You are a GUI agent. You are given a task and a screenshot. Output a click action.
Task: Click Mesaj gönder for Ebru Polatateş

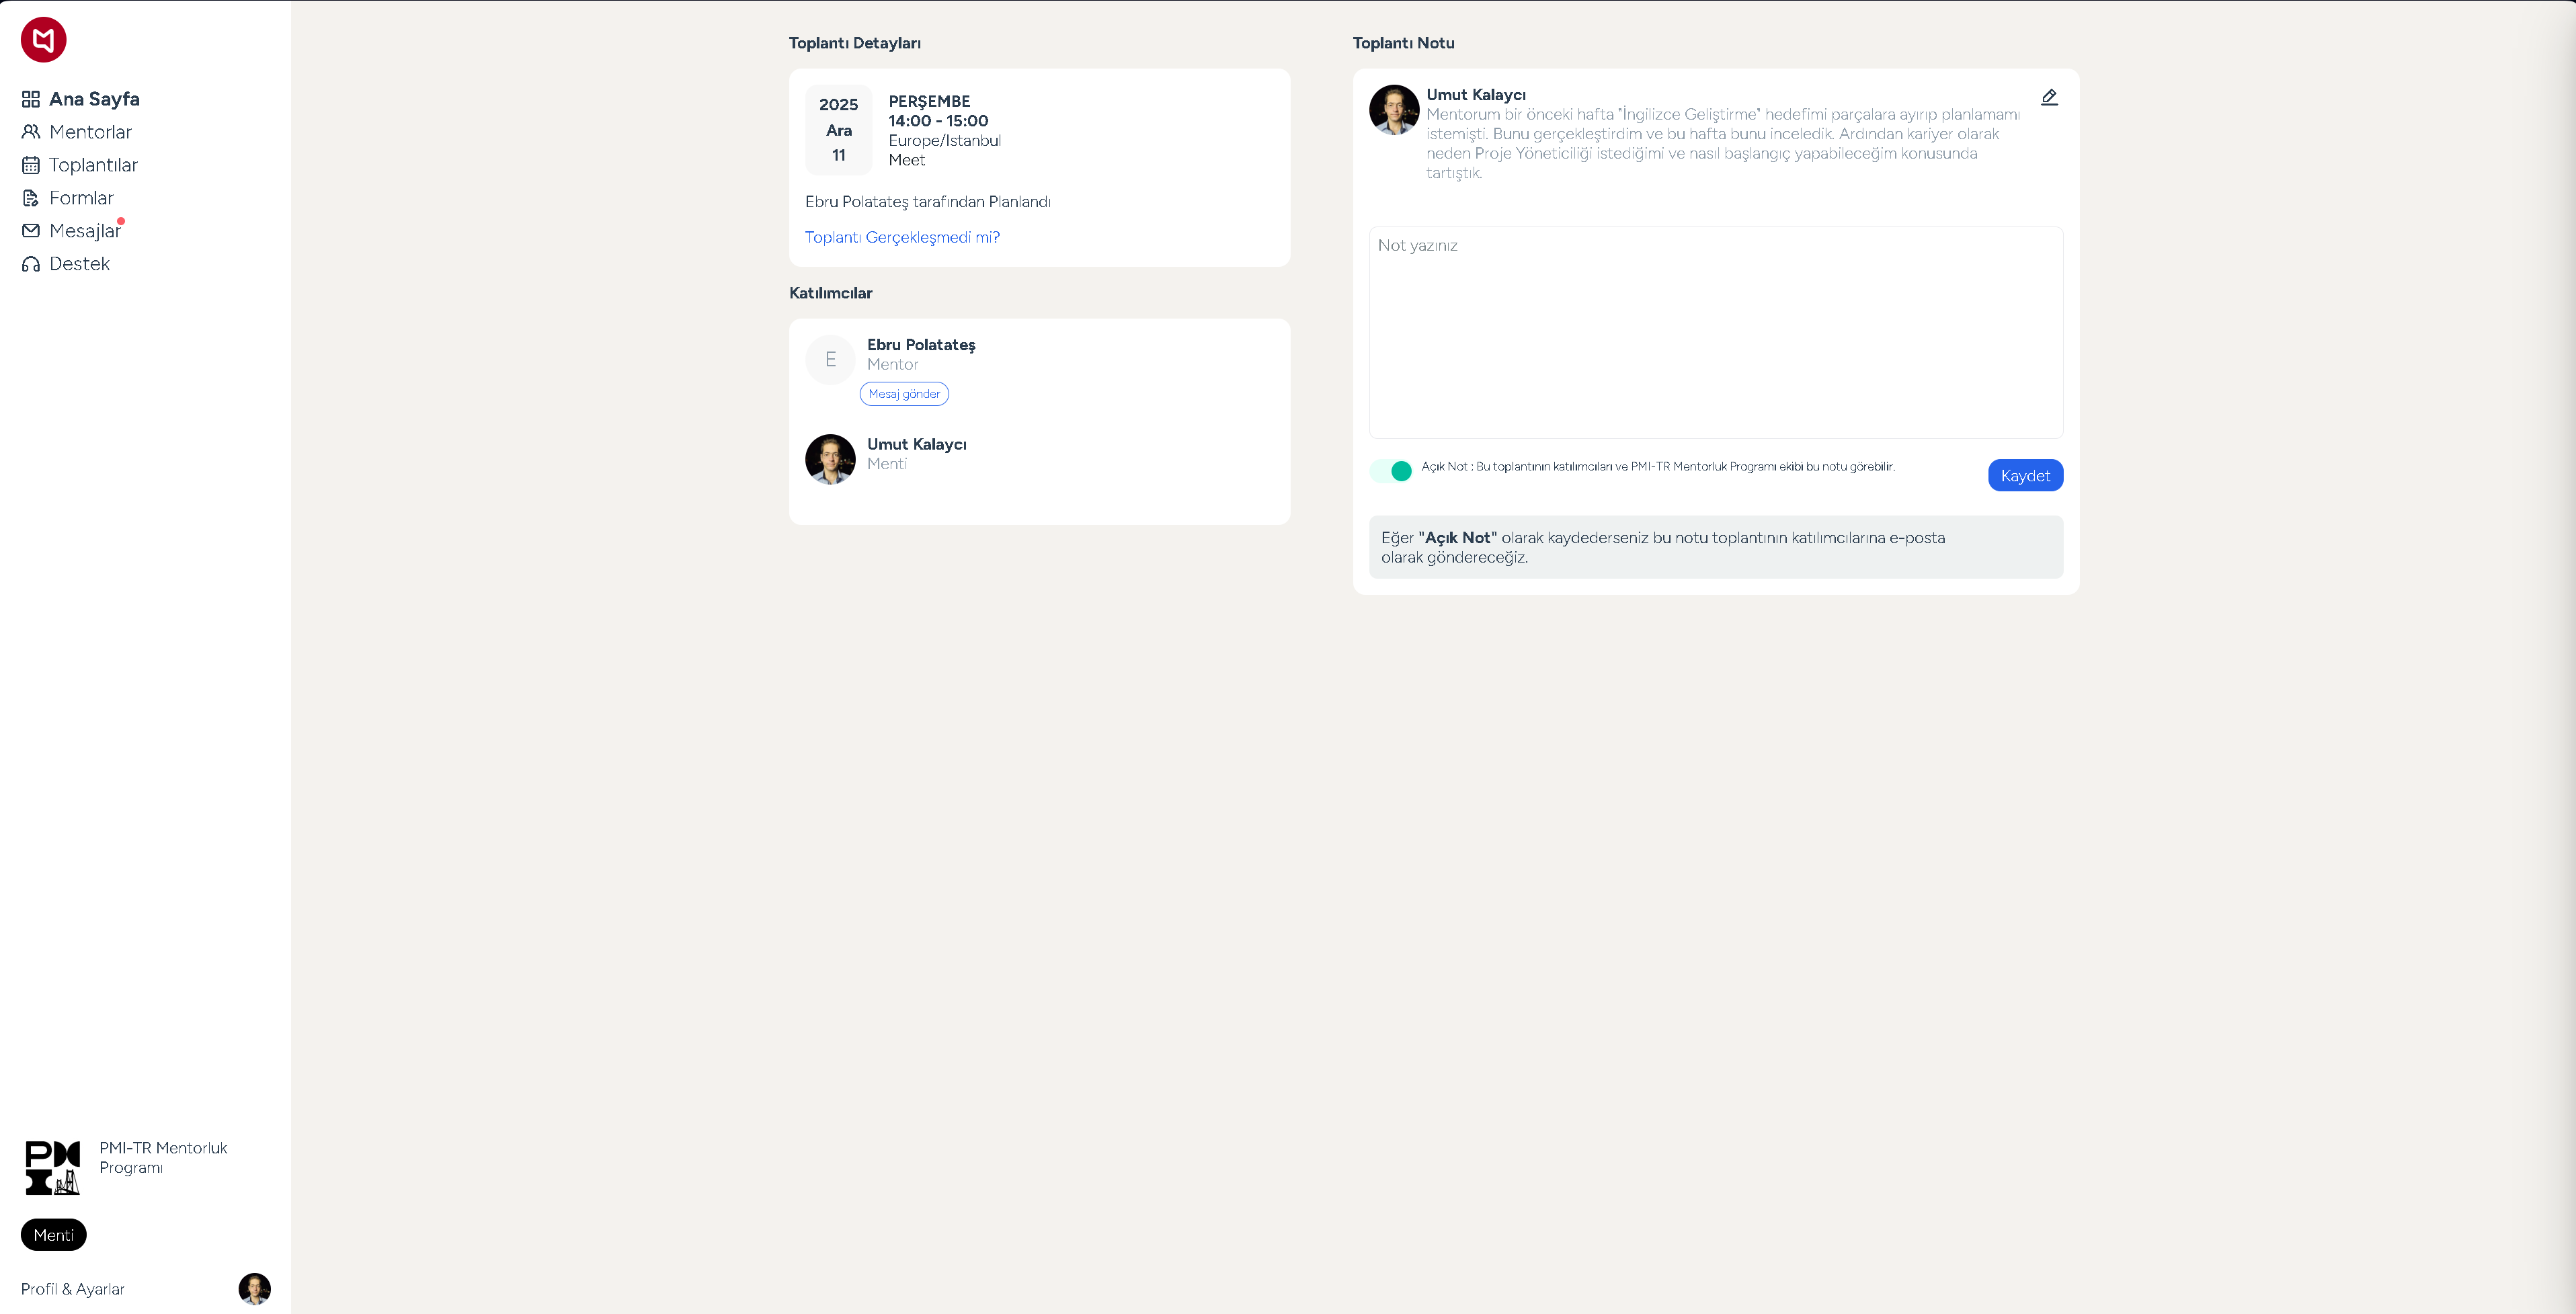point(904,394)
